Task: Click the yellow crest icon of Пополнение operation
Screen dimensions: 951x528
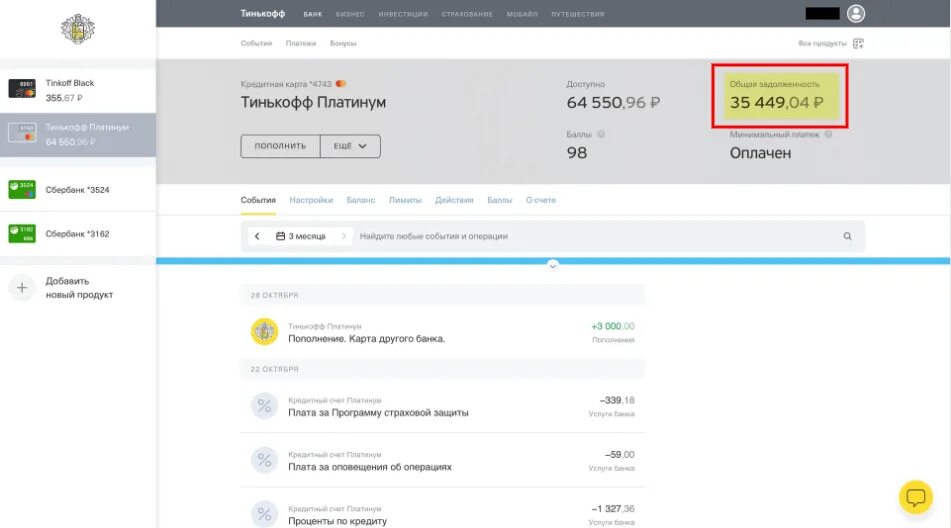Action: tap(264, 332)
